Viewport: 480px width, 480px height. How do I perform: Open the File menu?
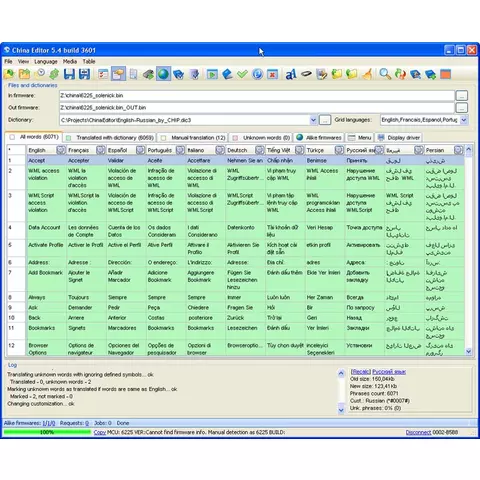click(8, 61)
